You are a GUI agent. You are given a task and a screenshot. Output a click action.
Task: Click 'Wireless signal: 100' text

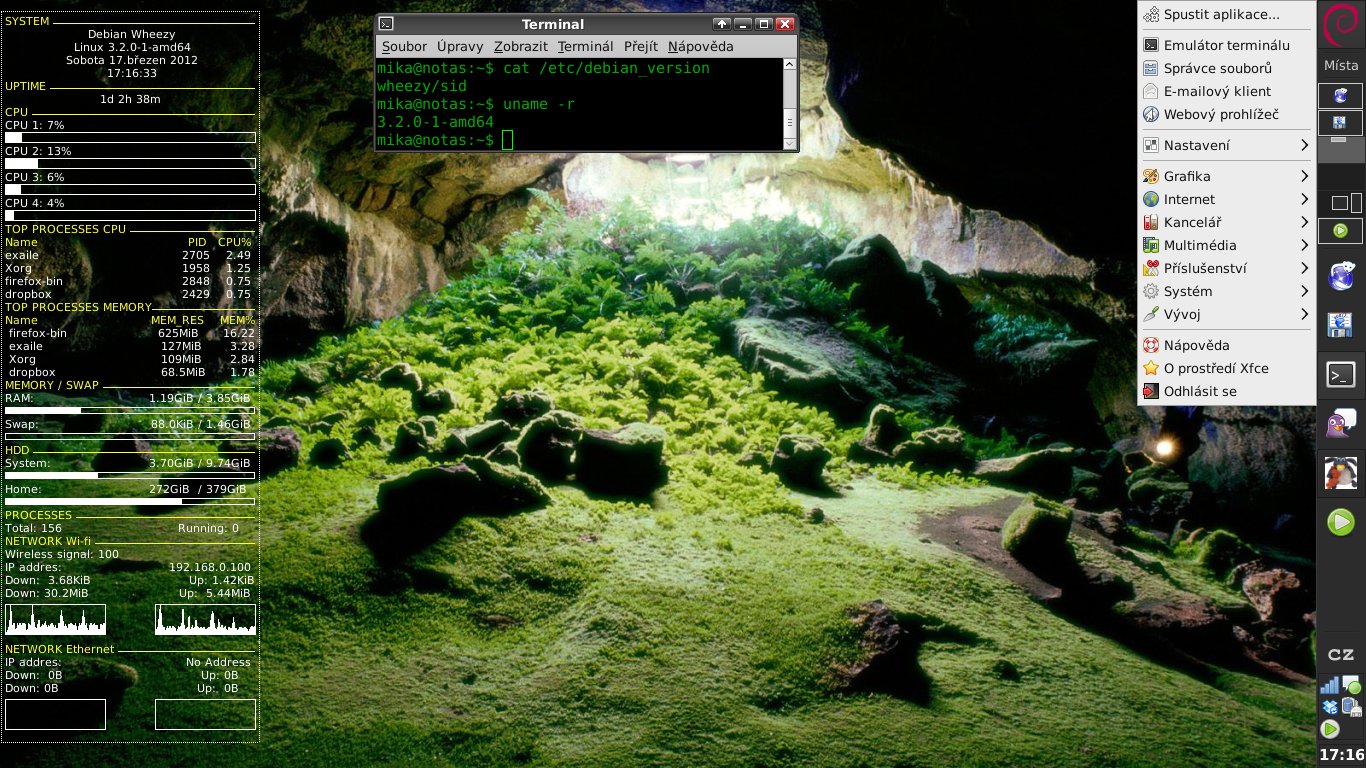pyautogui.click(x=62, y=554)
